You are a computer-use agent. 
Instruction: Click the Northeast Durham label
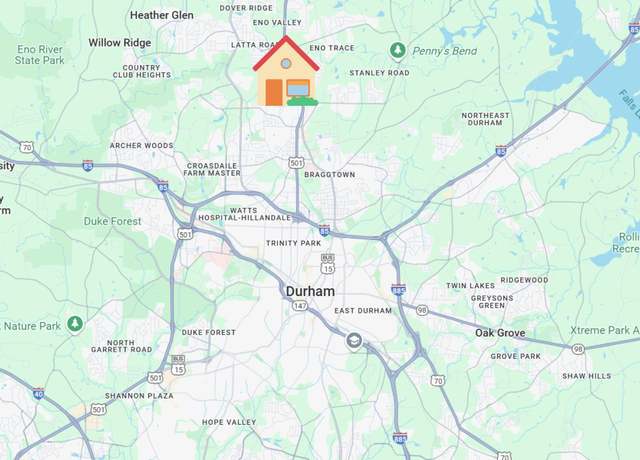pyautogui.click(x=485, y=119)
